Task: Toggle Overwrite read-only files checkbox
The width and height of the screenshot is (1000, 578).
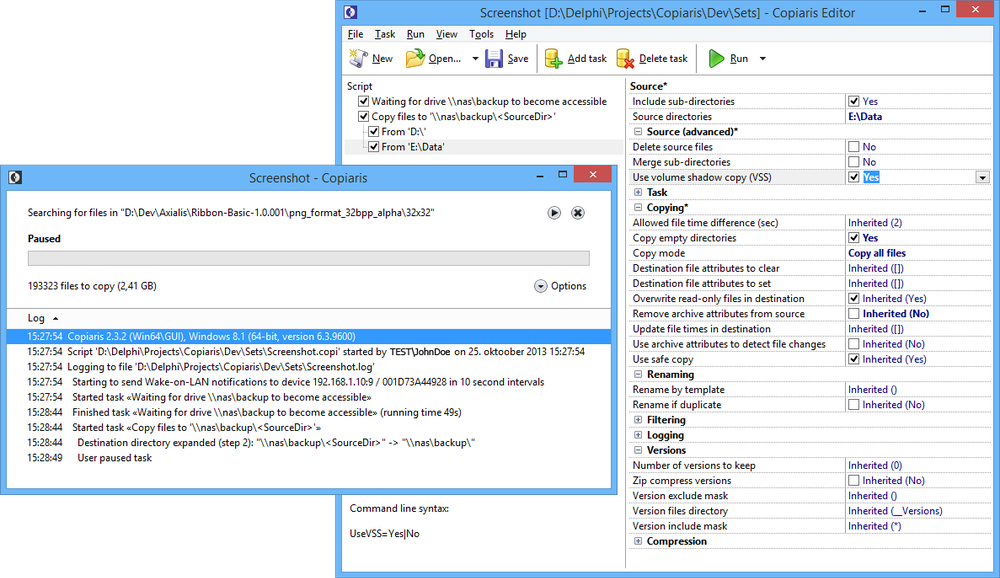Action: click(853, 299)
